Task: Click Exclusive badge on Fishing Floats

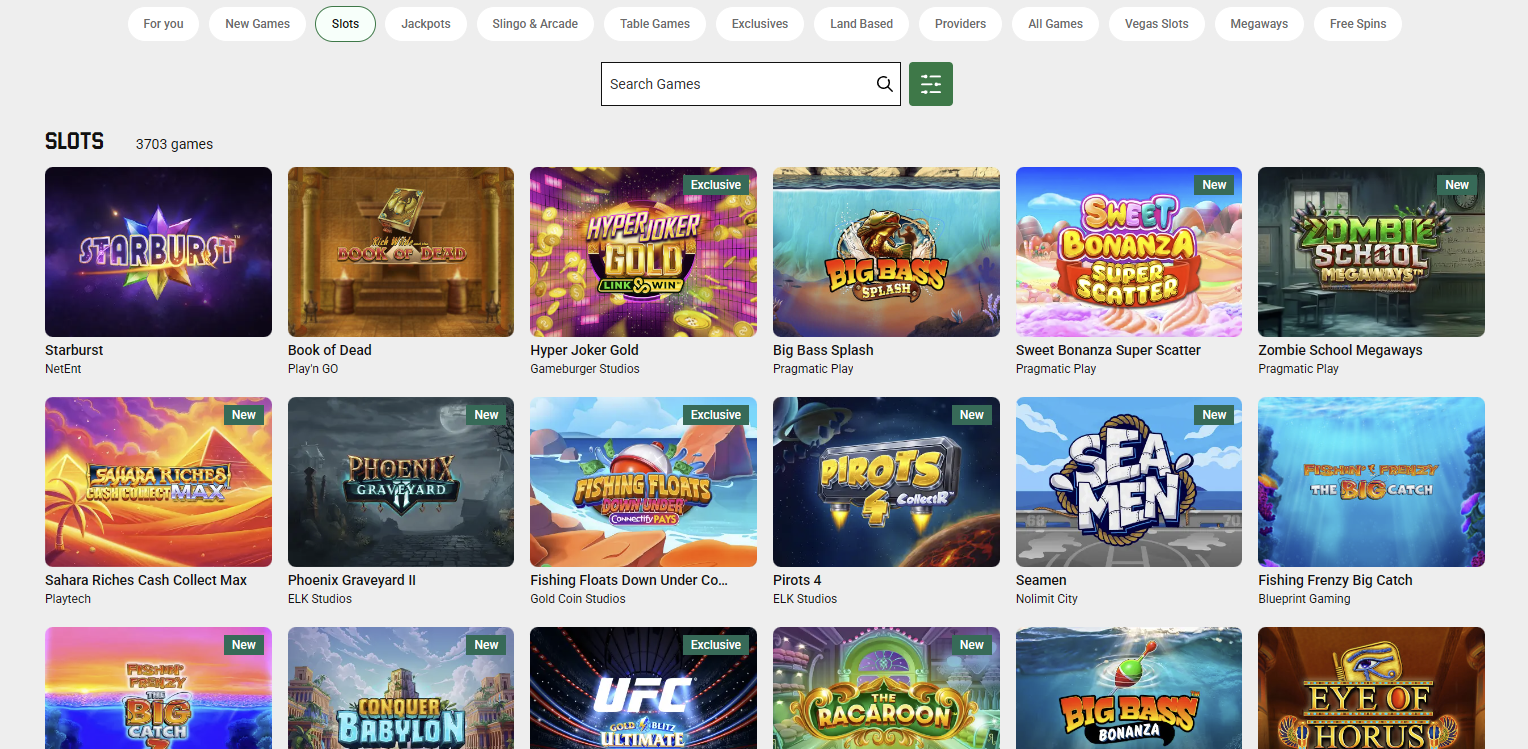Action: [716, 415]
